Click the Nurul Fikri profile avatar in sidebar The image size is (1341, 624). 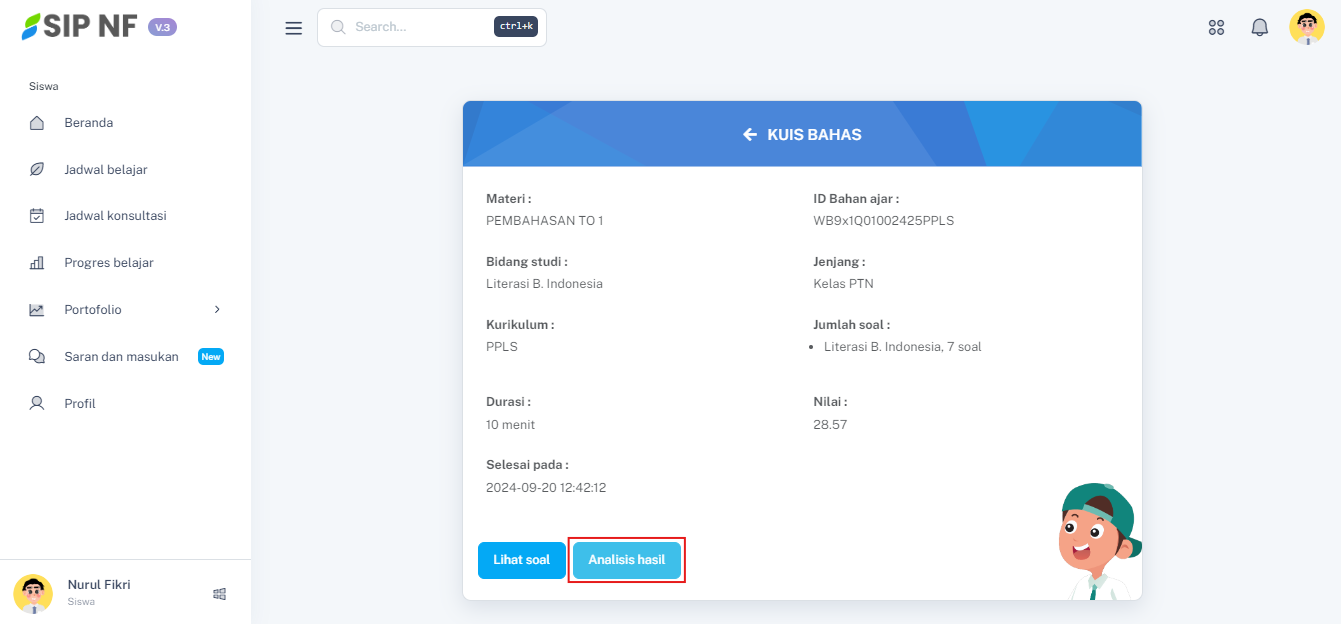coord(33,593)
